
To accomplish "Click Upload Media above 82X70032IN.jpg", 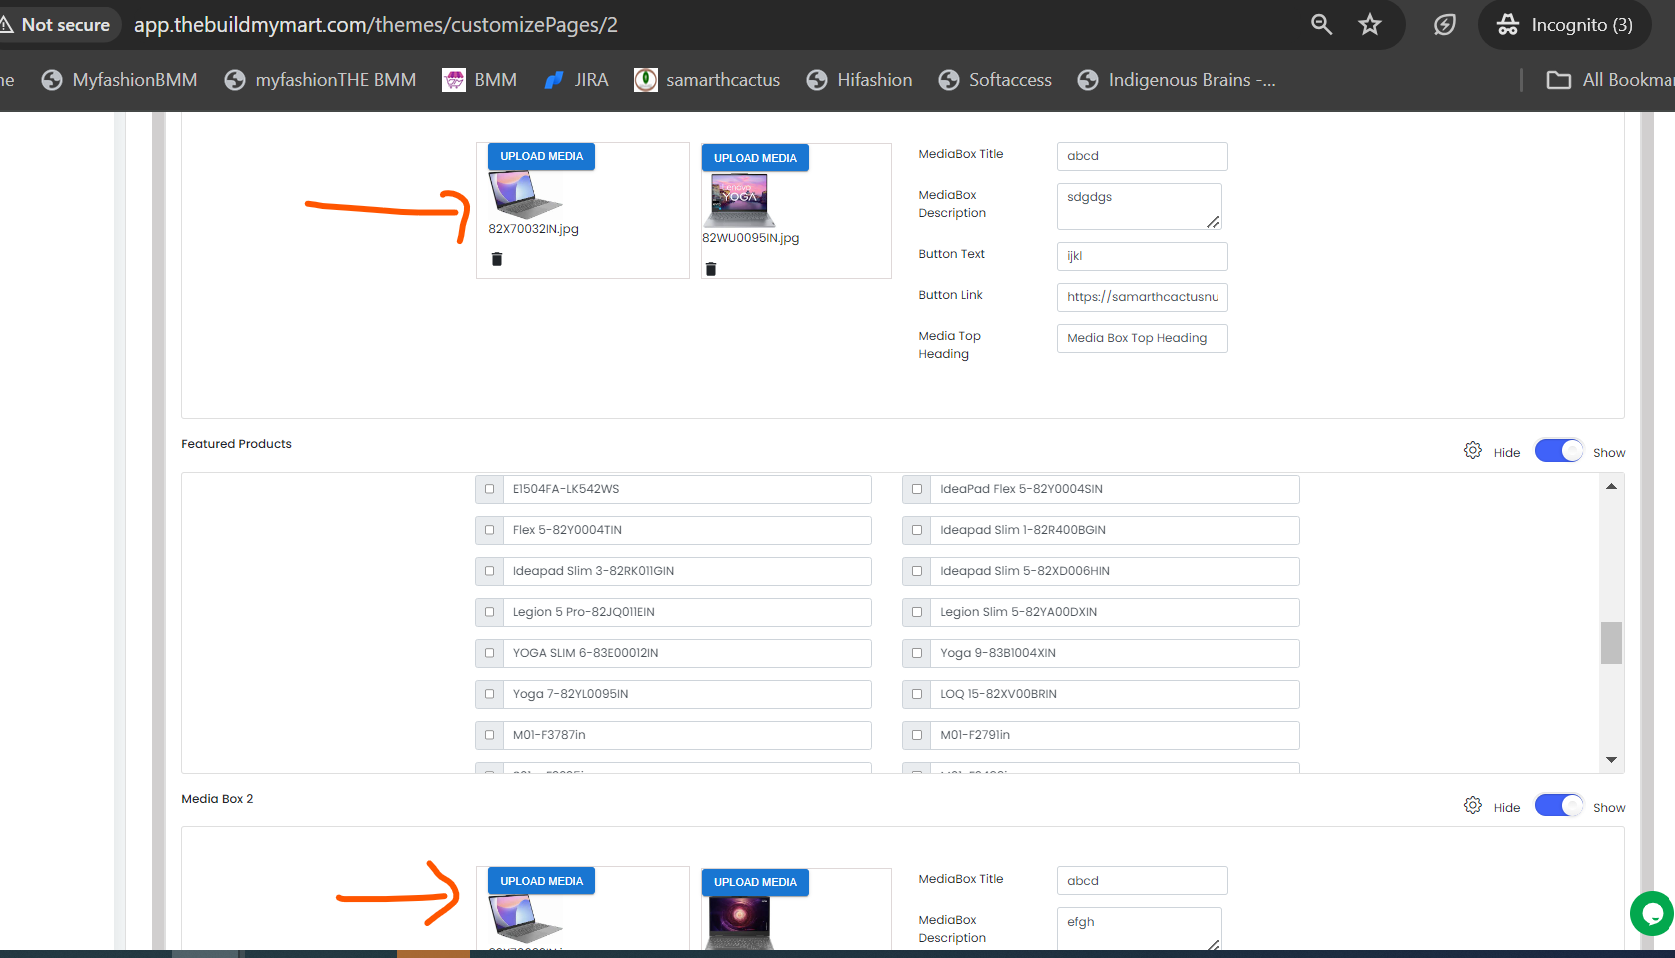I will tap(541, 156).
